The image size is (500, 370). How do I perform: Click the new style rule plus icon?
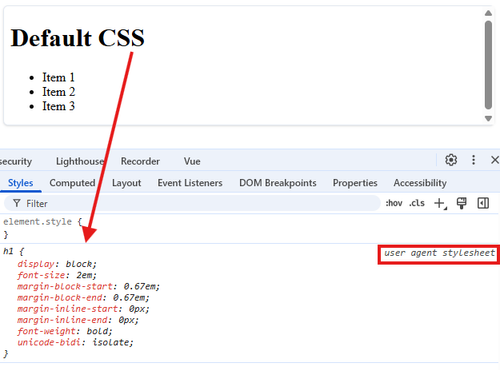[440, 203]
